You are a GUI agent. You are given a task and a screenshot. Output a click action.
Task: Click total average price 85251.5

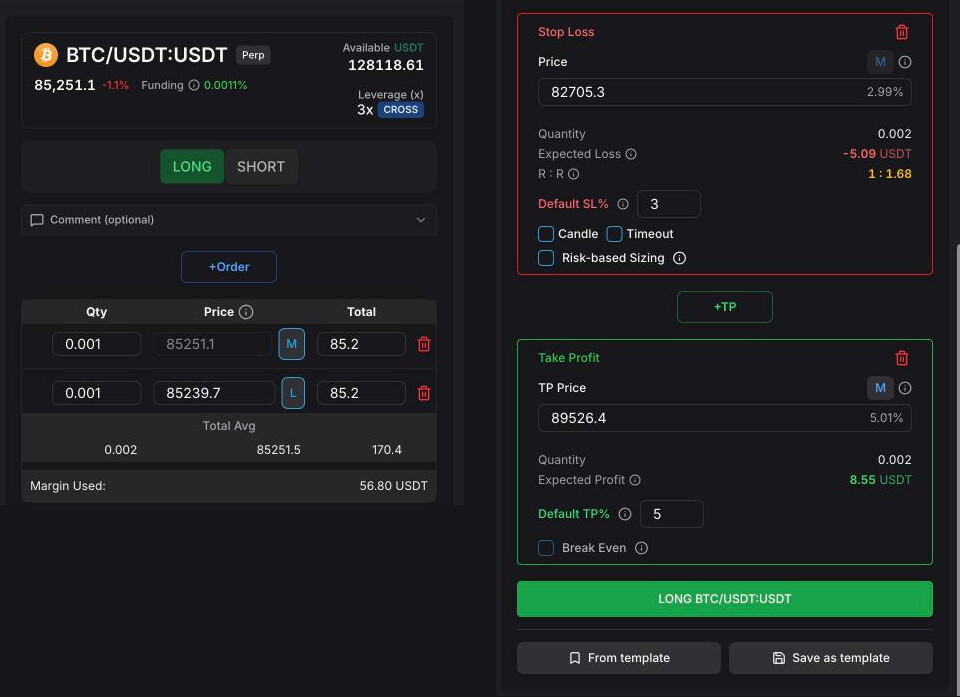point(279,450)
